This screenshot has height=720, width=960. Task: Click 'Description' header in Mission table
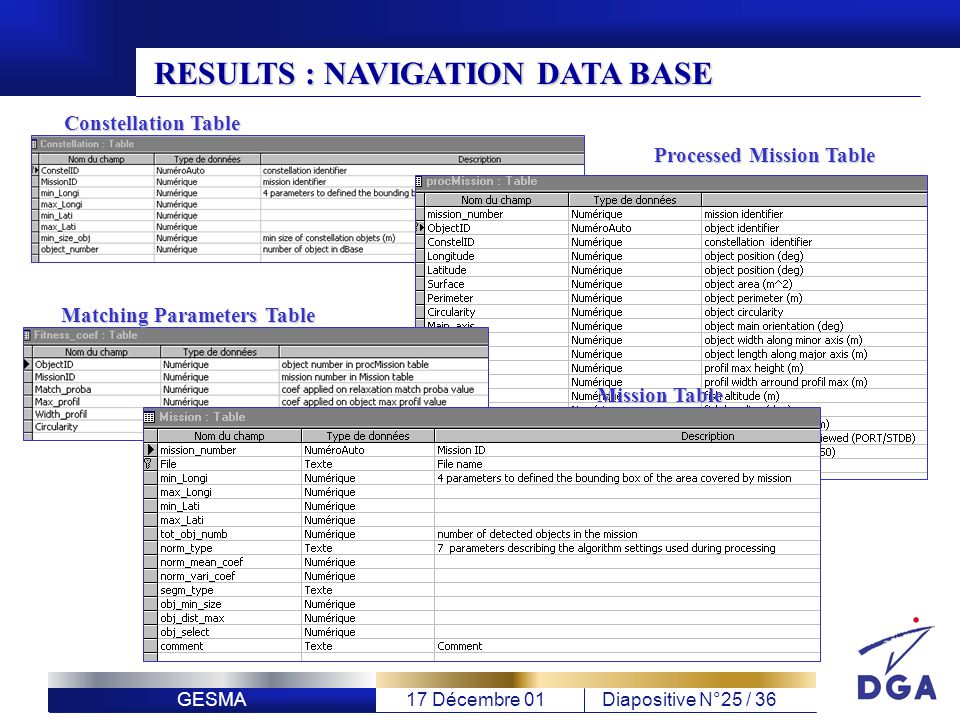[707, 436]
